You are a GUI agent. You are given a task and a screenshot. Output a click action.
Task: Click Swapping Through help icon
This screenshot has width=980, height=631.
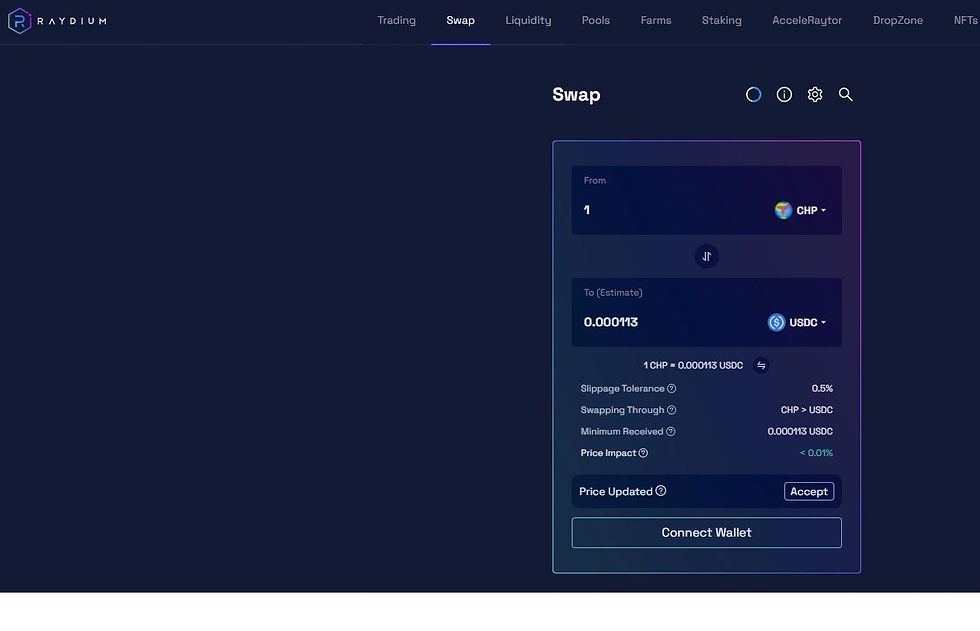671,410
